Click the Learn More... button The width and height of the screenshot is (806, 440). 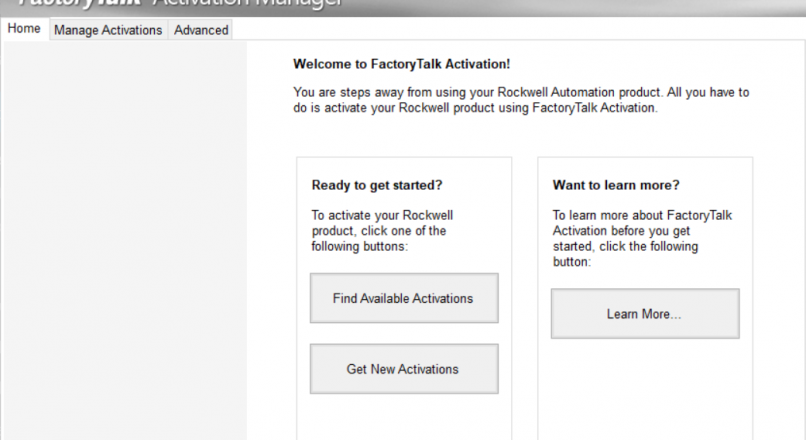click(645, 314)
